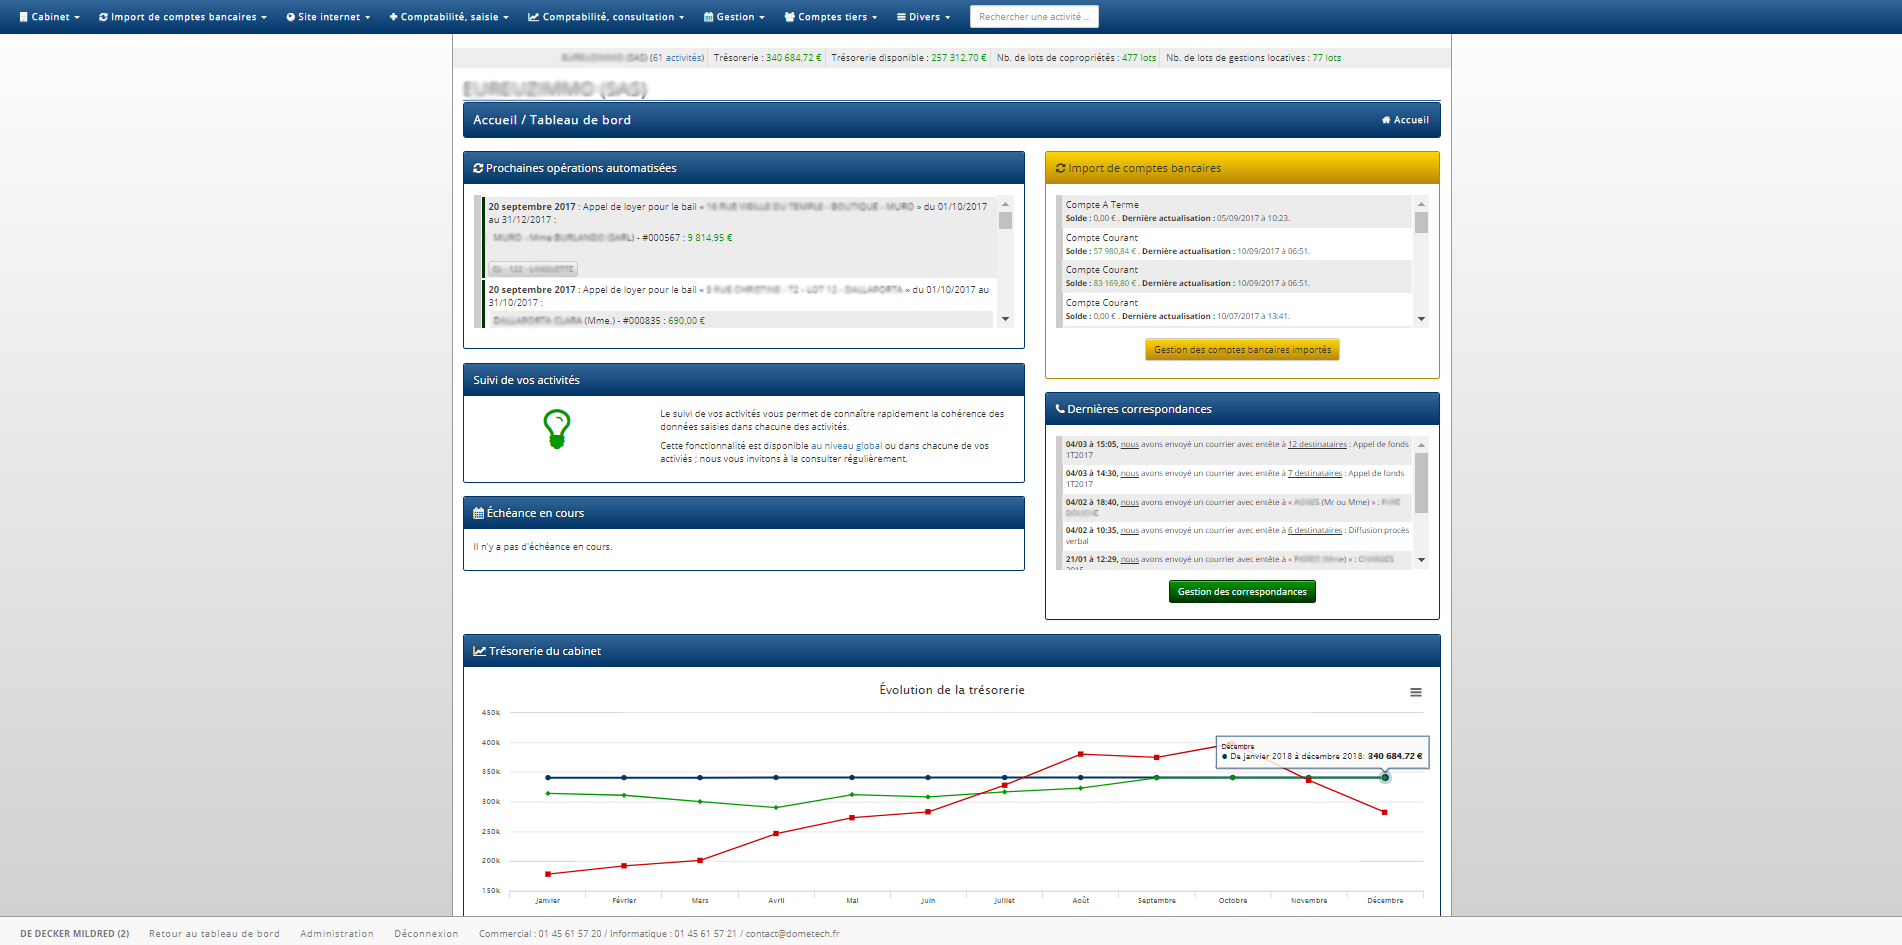This screenshot has height=945, width=1902.
Task: Click Gestion des correspondances button
Action: click(1242, 592)
